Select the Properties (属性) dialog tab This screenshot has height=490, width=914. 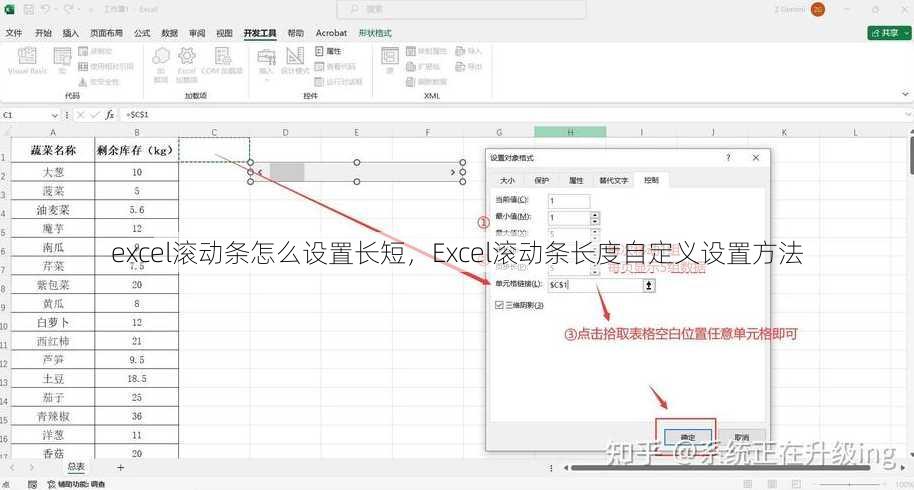[576, 181]
